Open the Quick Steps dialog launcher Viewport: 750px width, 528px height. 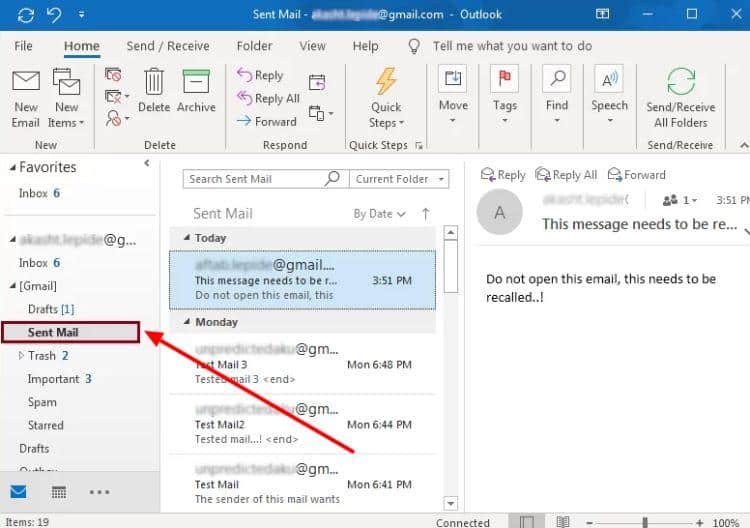click(419, 145)
